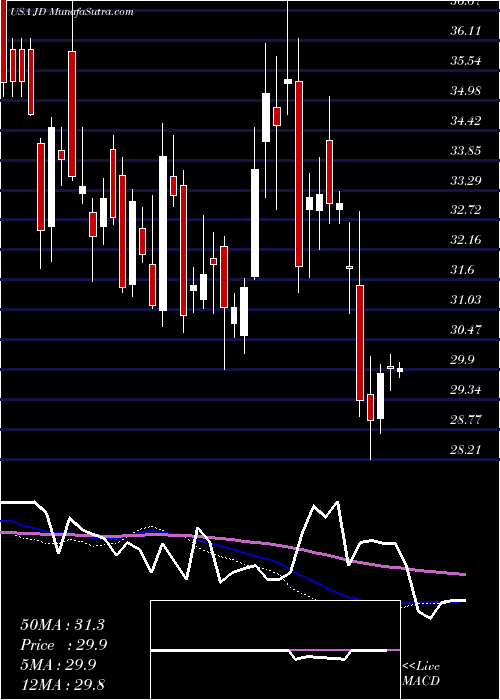Image resolution: width=500 pixels, height=700 pixels.
Task: Click the 32.16 price axis label
Action: (466, 240)
